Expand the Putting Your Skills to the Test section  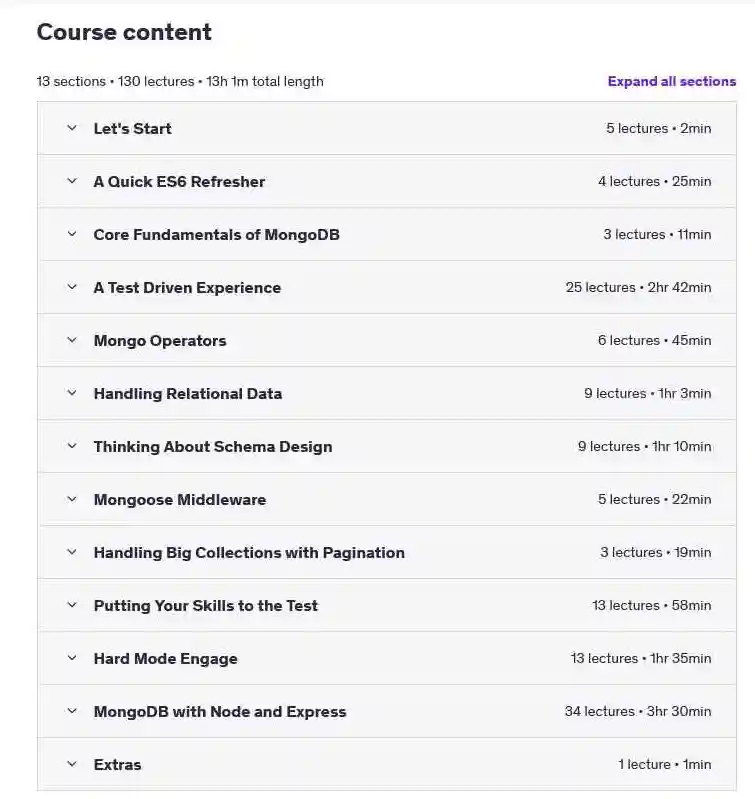pyautogui.click(x=387, y=605)
